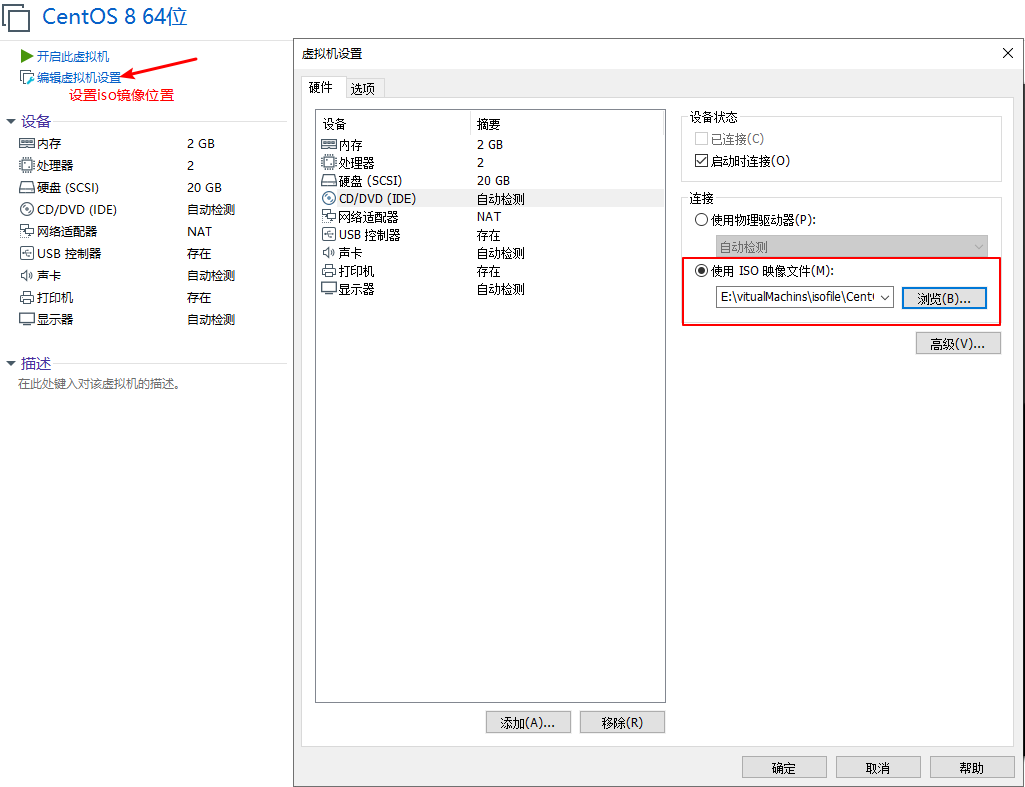Select 硬盘 (SCSI) row in dialog list
The width and height of the screenshot is (1025, 787).
[x=490, y=180]
